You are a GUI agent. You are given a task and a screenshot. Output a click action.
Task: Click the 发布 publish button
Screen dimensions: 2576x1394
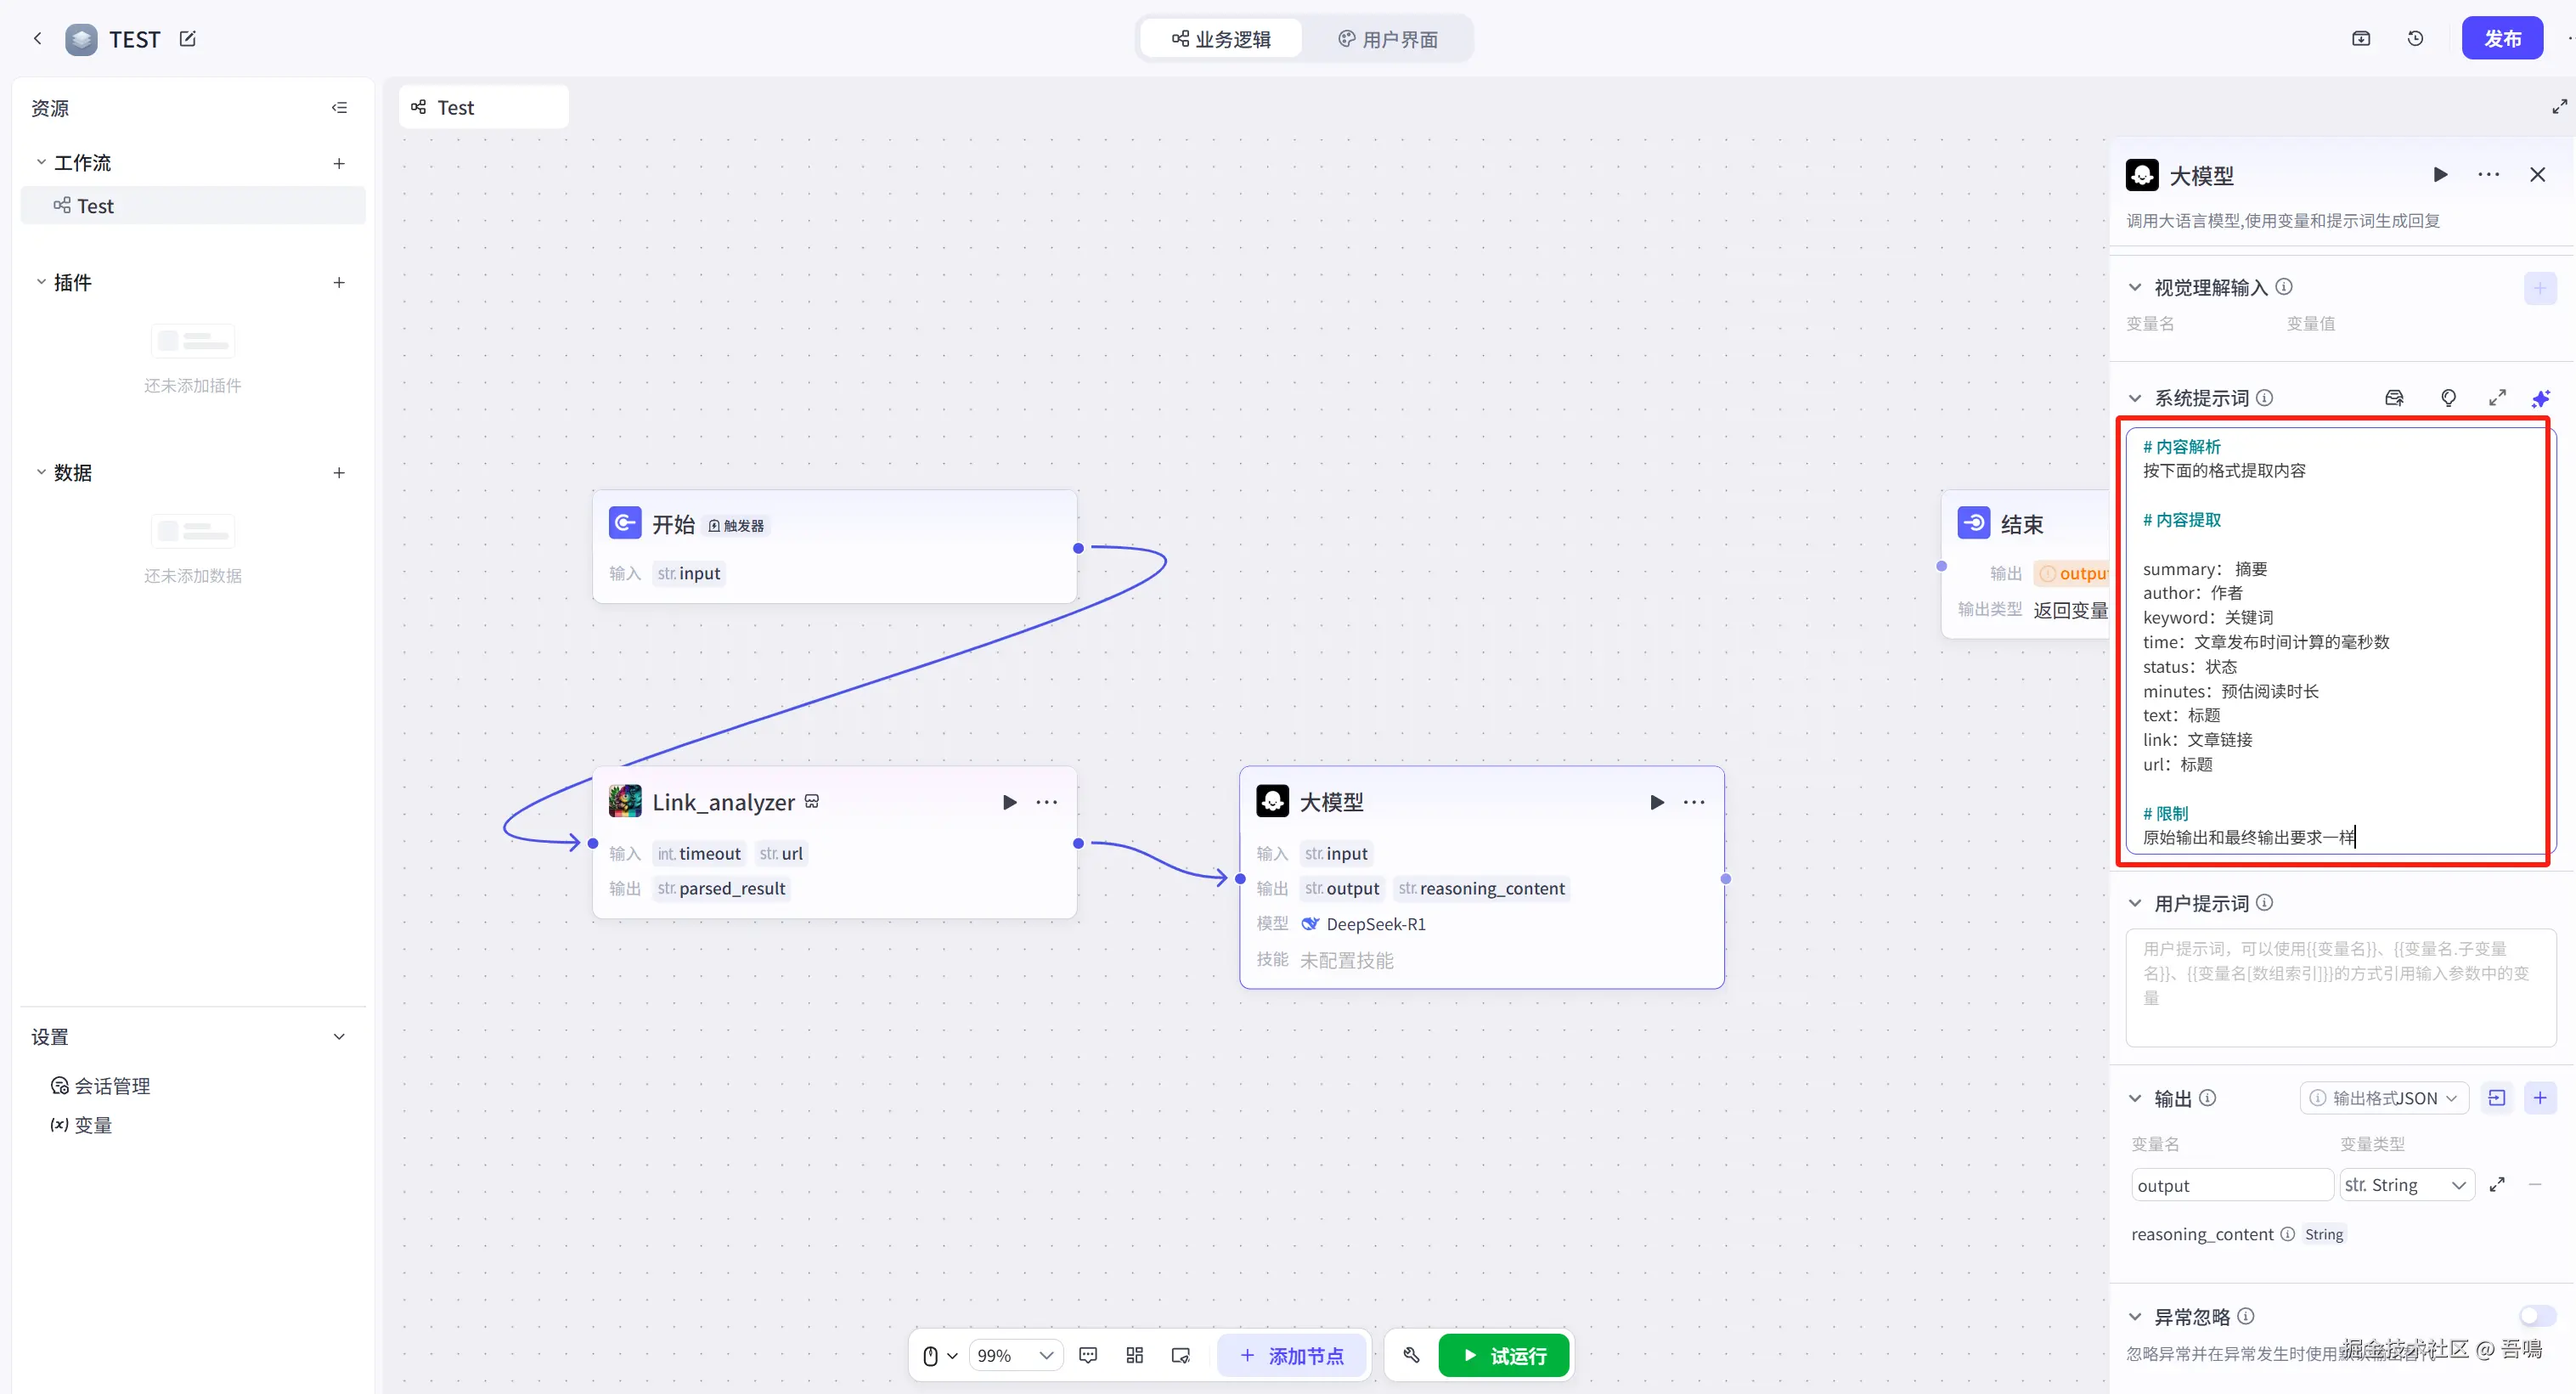(2502, 39)
